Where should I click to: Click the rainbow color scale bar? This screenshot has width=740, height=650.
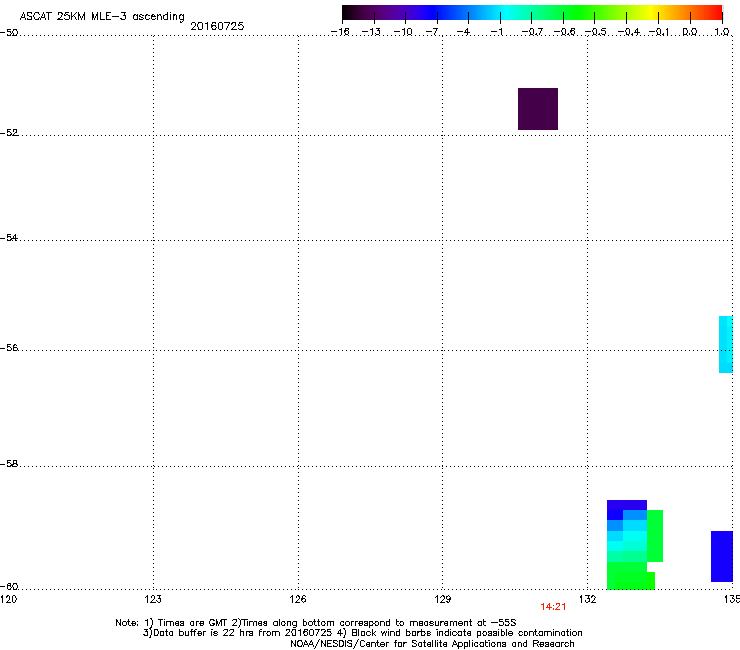pyautogui.click(x=532, y=12)
